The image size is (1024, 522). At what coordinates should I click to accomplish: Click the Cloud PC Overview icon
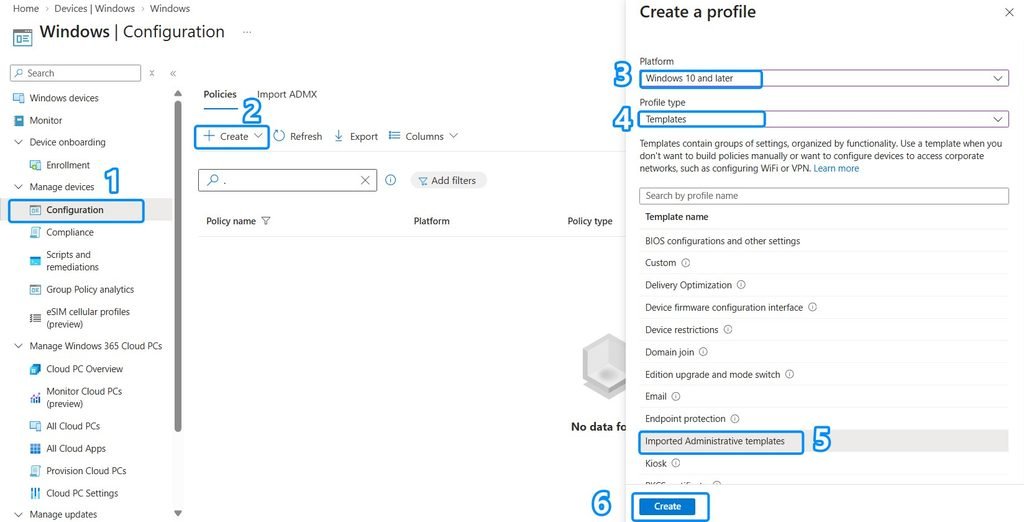click(x=35, y=369)
